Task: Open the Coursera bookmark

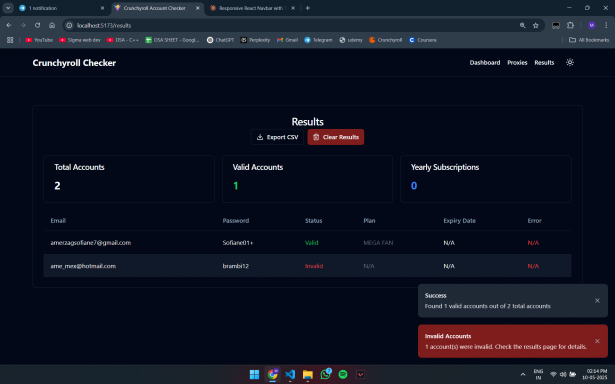Action: tap(422, 40)
